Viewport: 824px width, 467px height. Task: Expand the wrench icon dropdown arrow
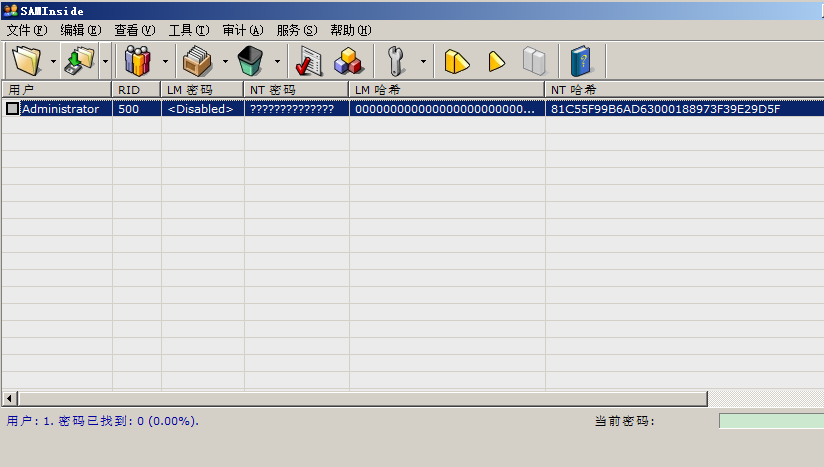(x=423, y=61)
